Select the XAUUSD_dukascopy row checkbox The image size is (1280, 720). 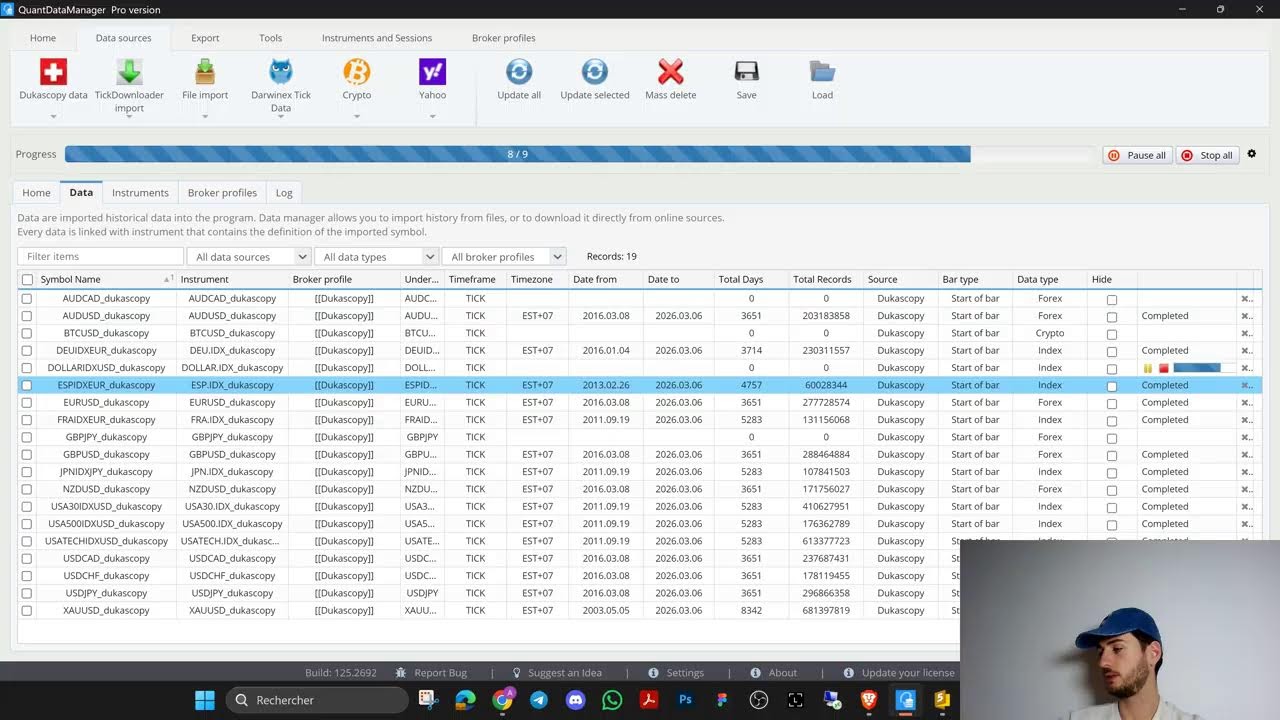[x=27, y=610]
